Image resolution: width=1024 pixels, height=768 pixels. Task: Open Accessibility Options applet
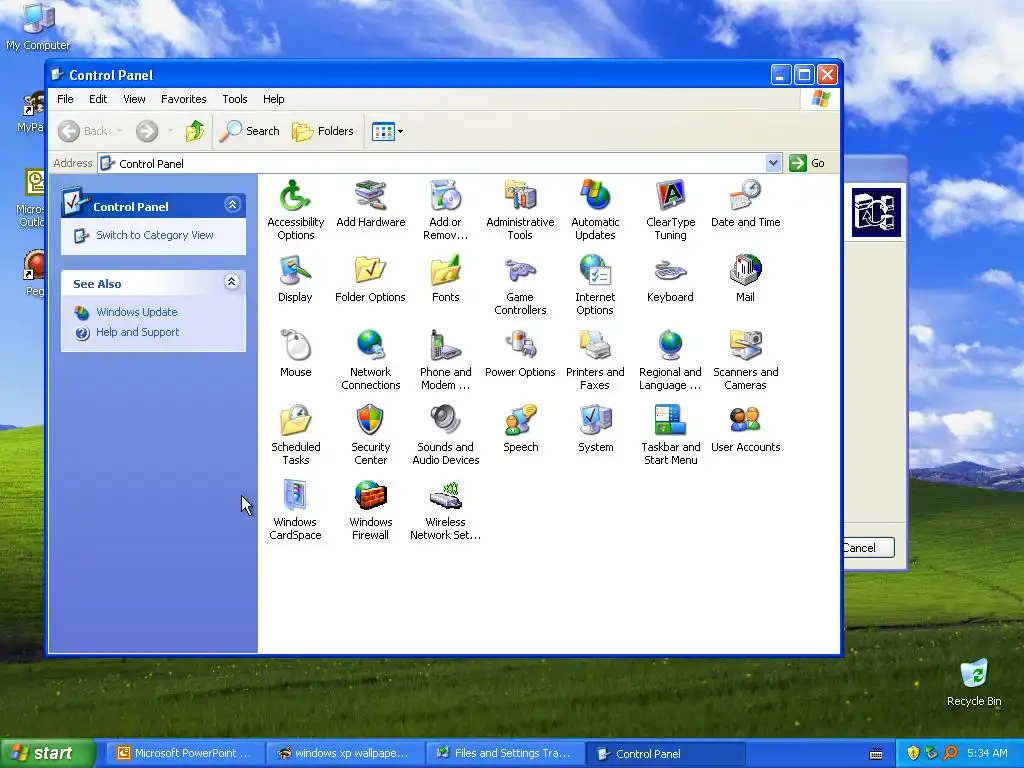[295, 196]
